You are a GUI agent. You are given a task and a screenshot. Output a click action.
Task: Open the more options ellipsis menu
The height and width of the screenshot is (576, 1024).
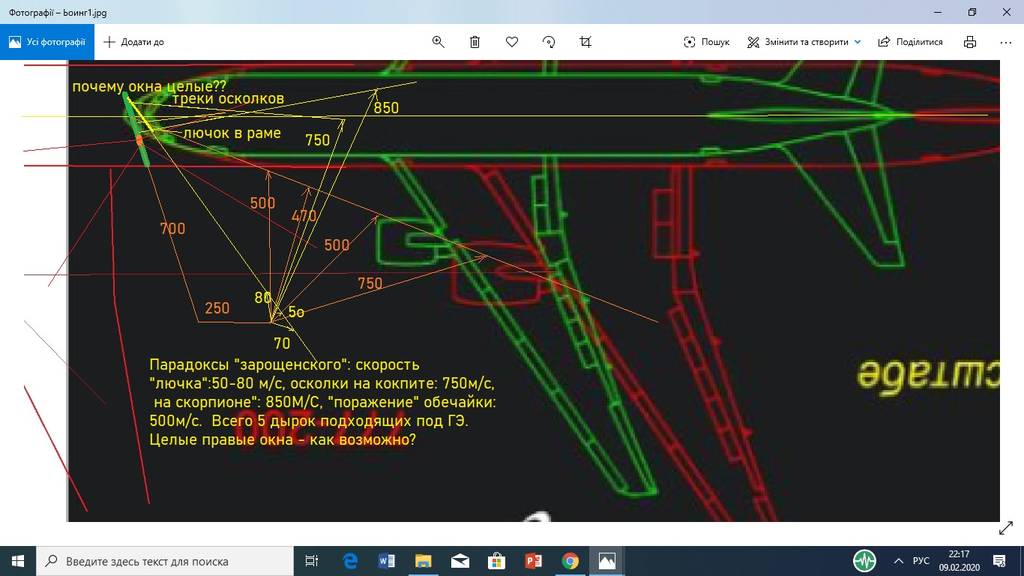click(x=1006, y=42)
